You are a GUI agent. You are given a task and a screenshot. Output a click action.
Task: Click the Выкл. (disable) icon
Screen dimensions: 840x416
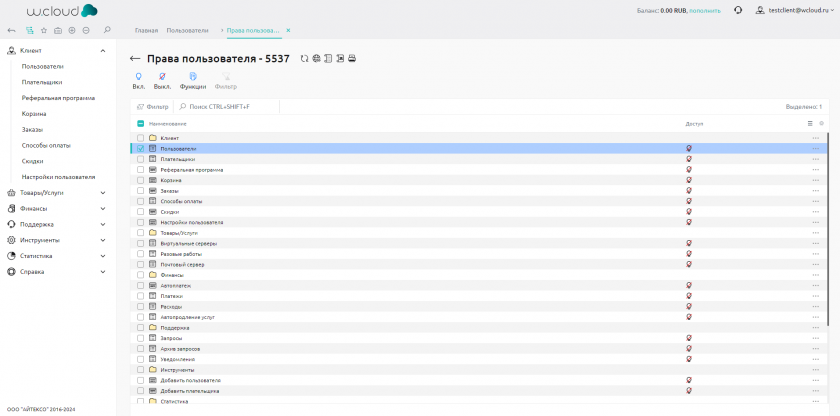(162, 76)
